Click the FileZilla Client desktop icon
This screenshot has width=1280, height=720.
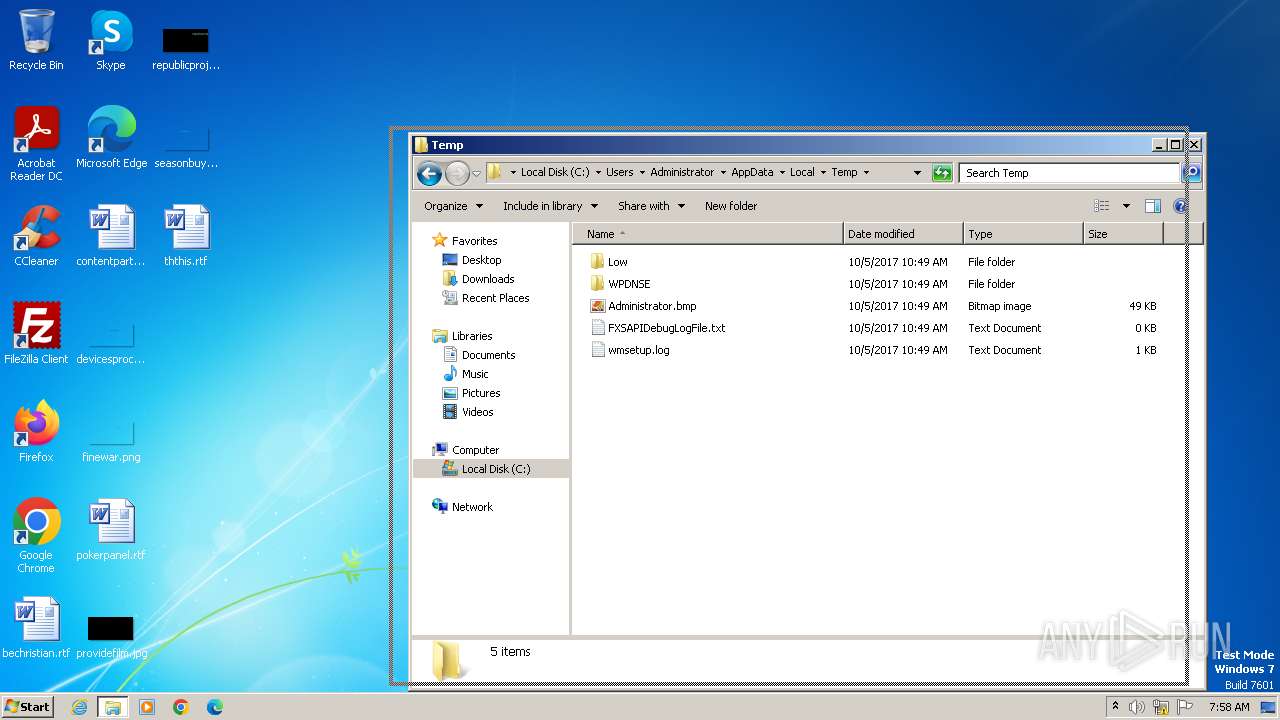tap(36, 334)
